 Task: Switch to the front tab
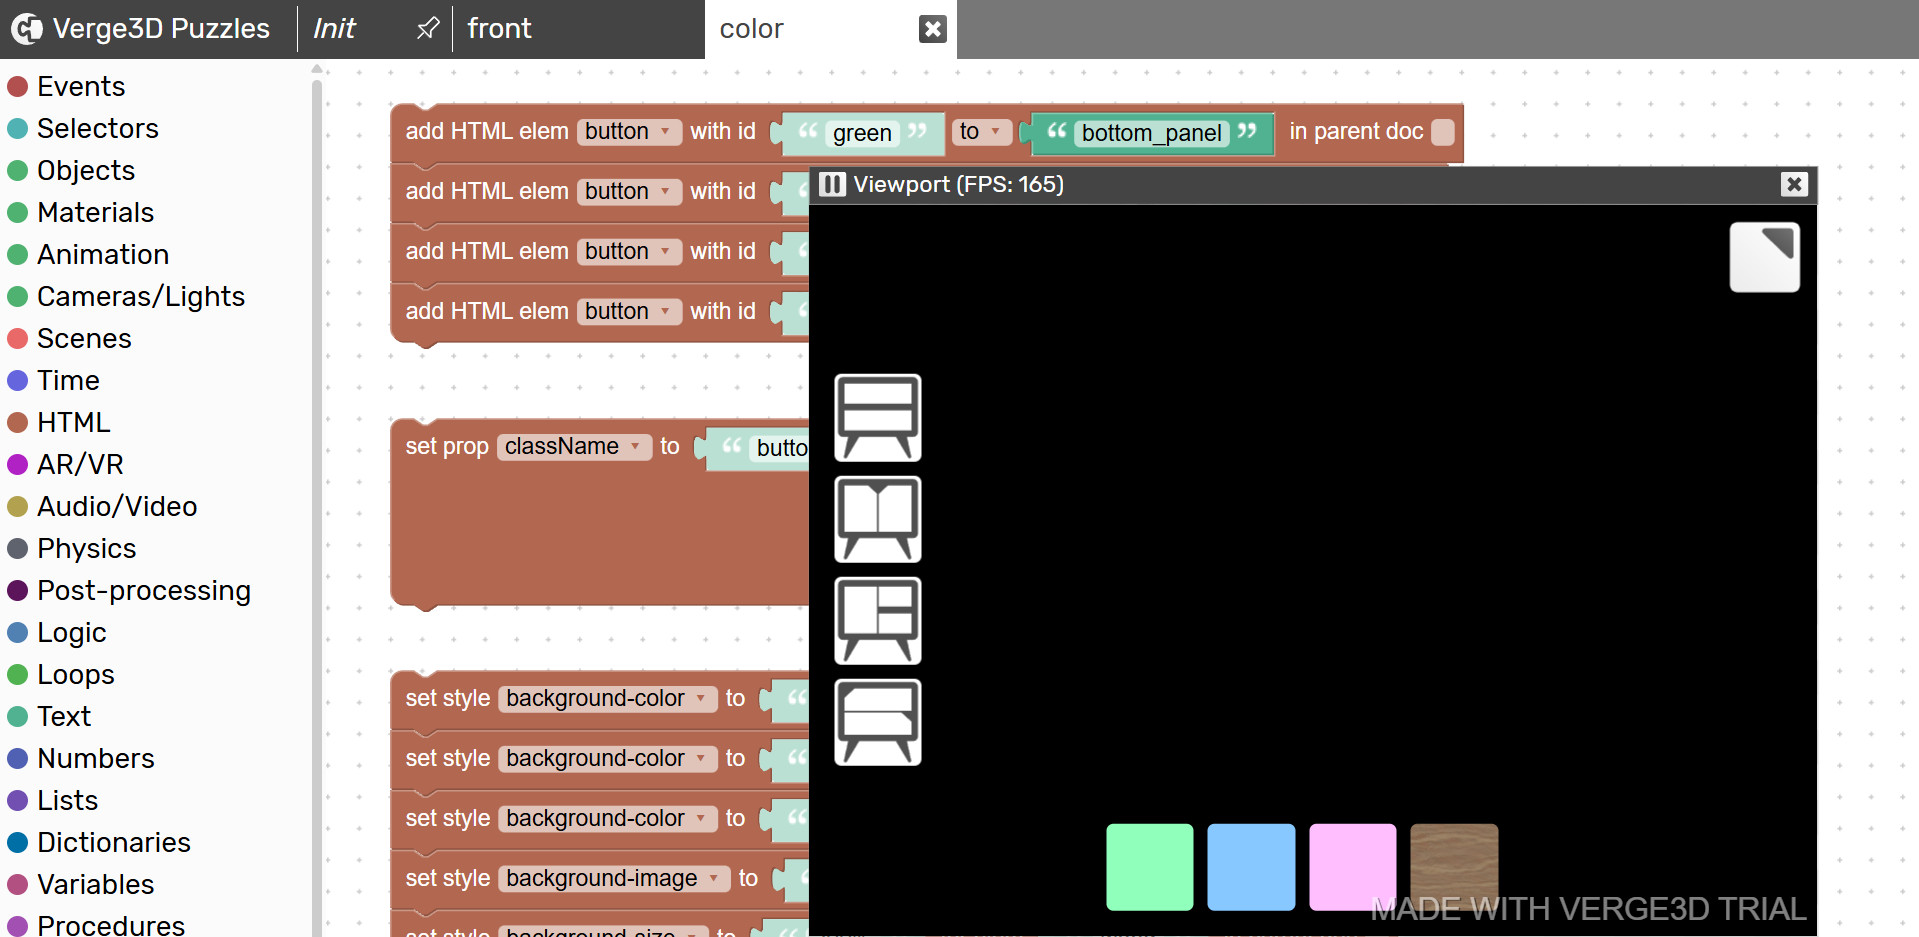pyautogui.click(x=500, y=29)
